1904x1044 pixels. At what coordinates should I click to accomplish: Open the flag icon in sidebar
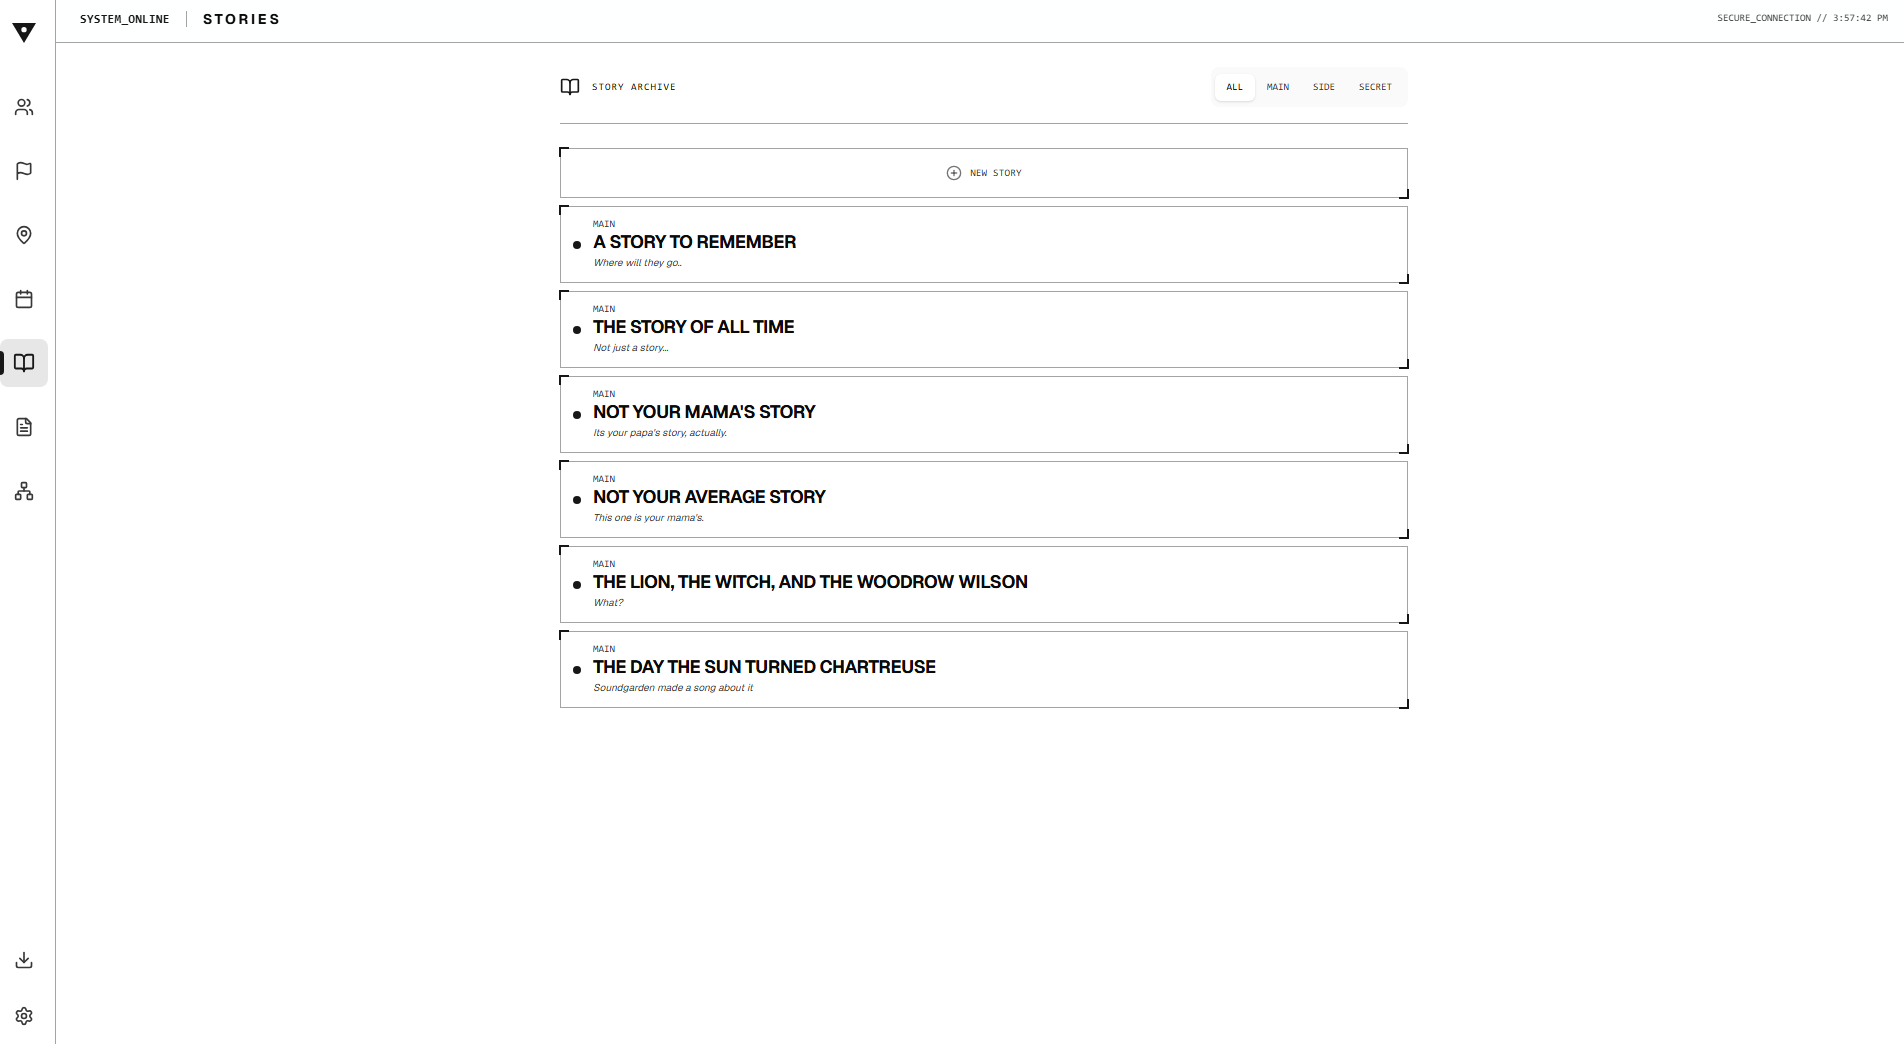(x=24, y=171)
